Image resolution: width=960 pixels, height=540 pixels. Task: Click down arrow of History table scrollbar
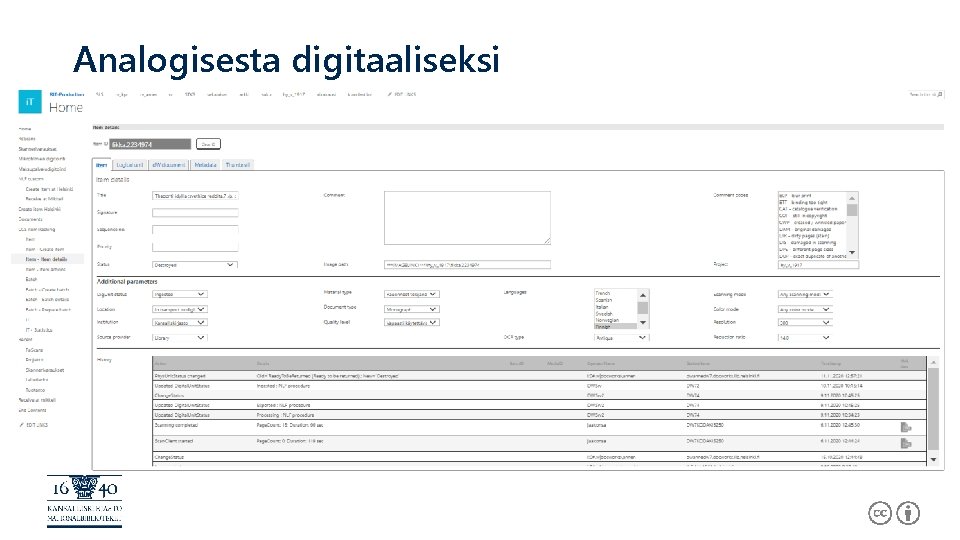click(x=933, y=459)
